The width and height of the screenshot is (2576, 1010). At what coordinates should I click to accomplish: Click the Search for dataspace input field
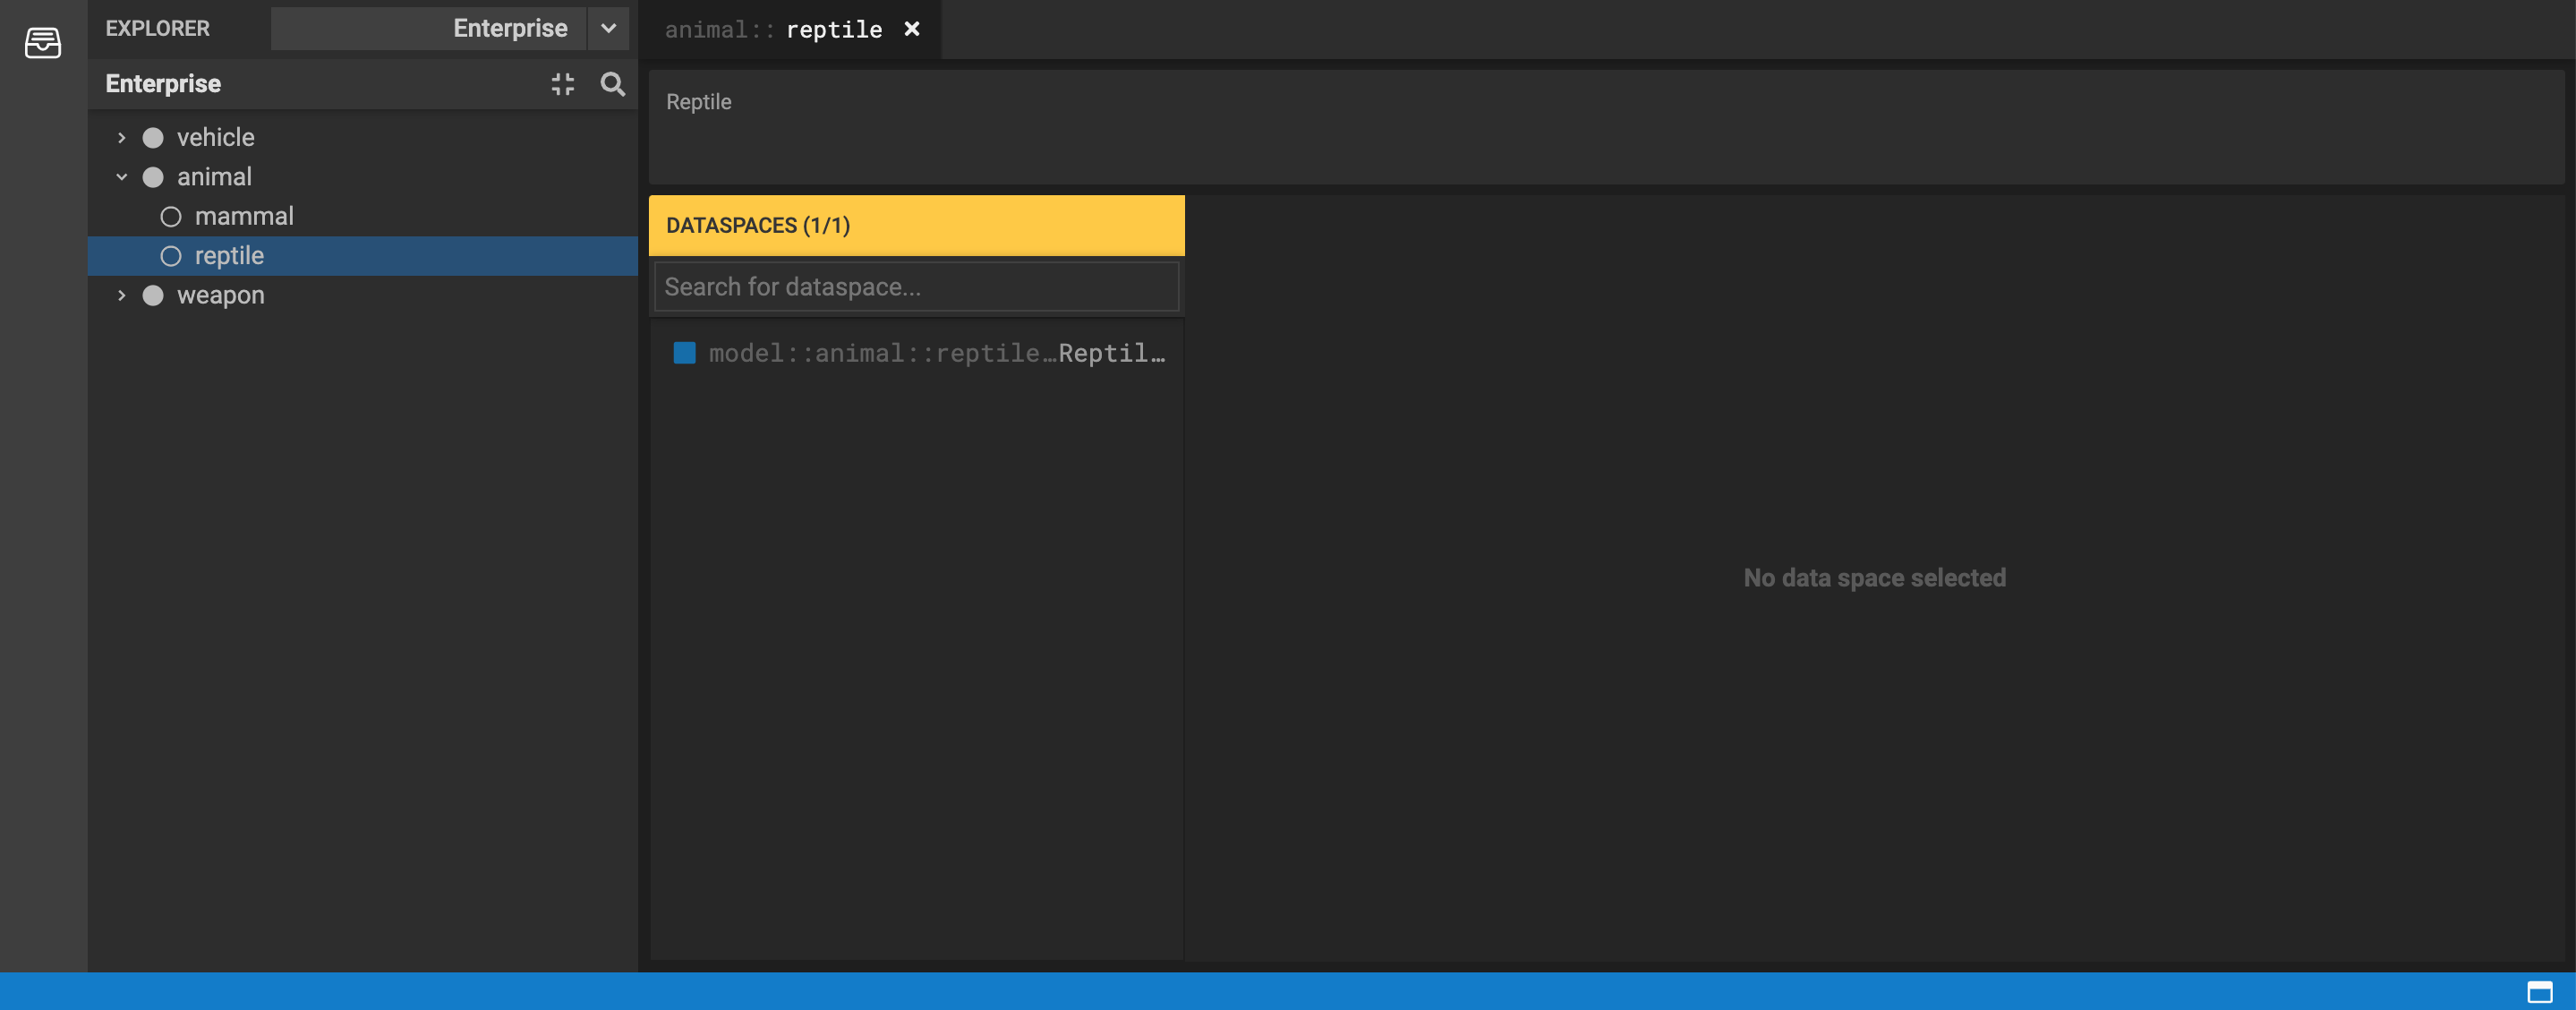916,287
